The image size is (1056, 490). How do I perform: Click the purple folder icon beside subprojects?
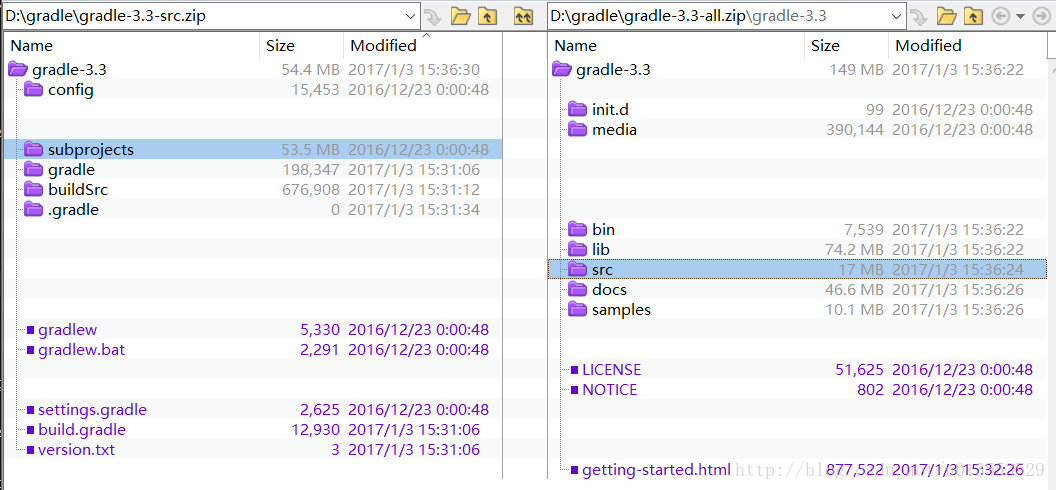pyautogui.click(x=34, y=149)
